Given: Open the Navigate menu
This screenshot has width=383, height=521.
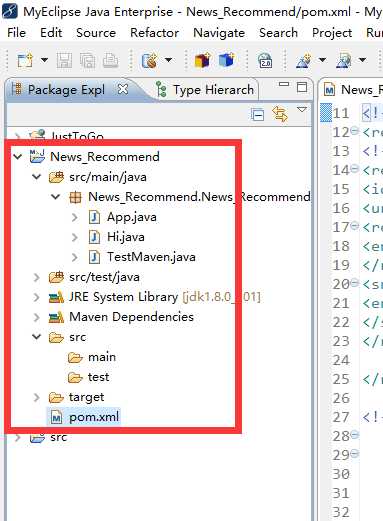Looking at the screenshot, I should [219, 33].
